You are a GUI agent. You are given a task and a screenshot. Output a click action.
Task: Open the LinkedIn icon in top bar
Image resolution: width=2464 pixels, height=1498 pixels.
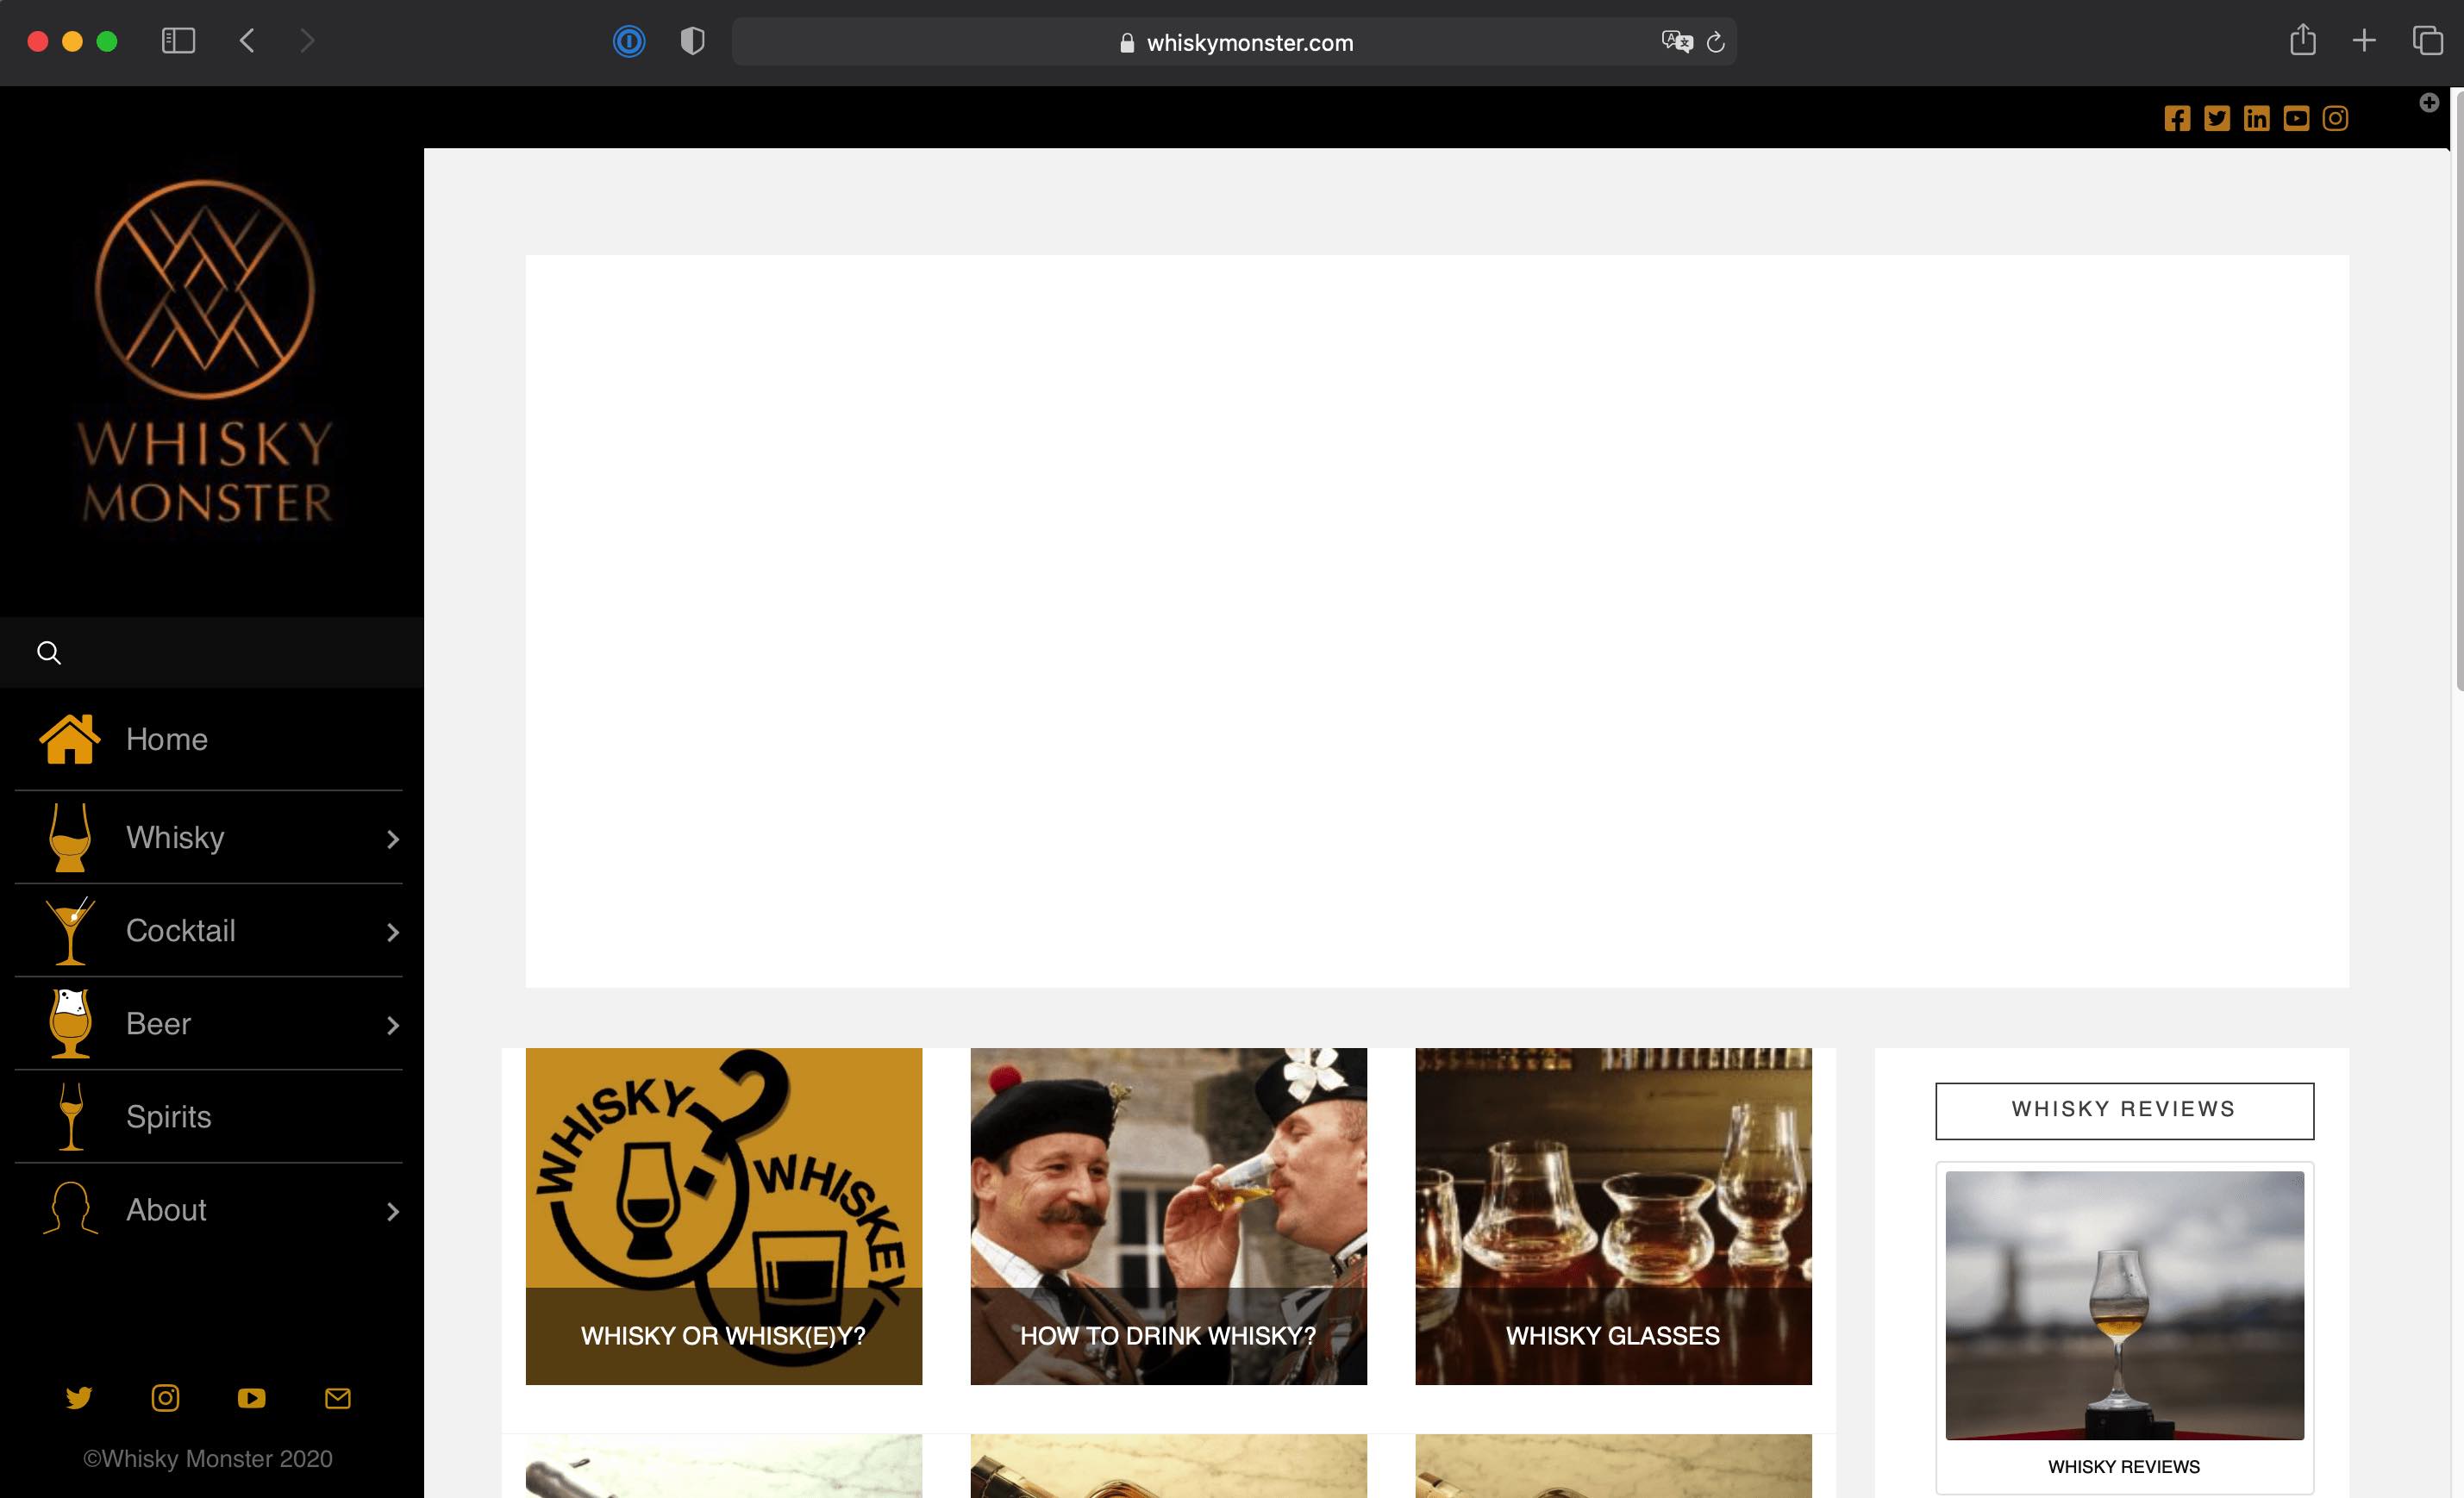[x=2256, y=119]
